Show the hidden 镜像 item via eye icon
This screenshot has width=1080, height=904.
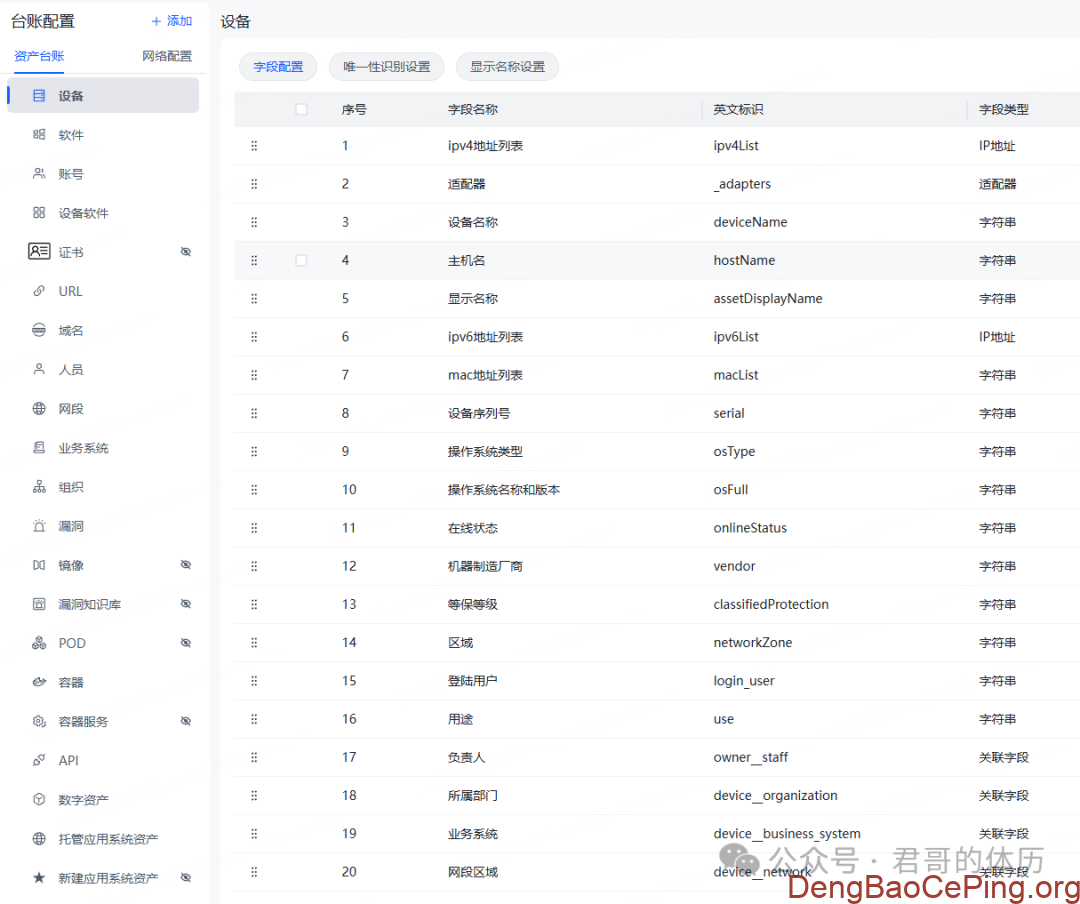pyautogui.click(x=185, y=565)
